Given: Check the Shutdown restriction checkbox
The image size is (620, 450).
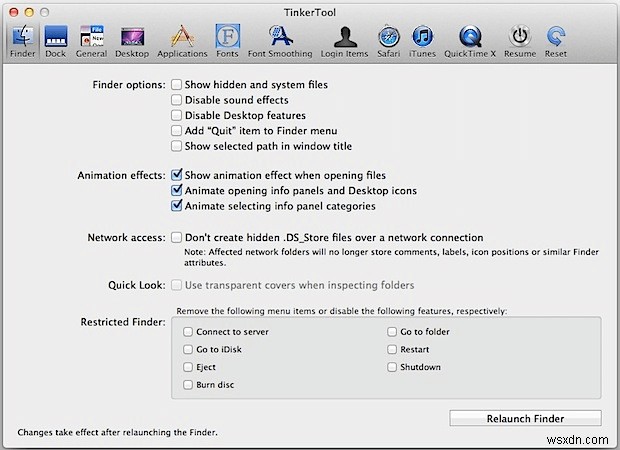Looking at the screenshot, I should (392, 367).
